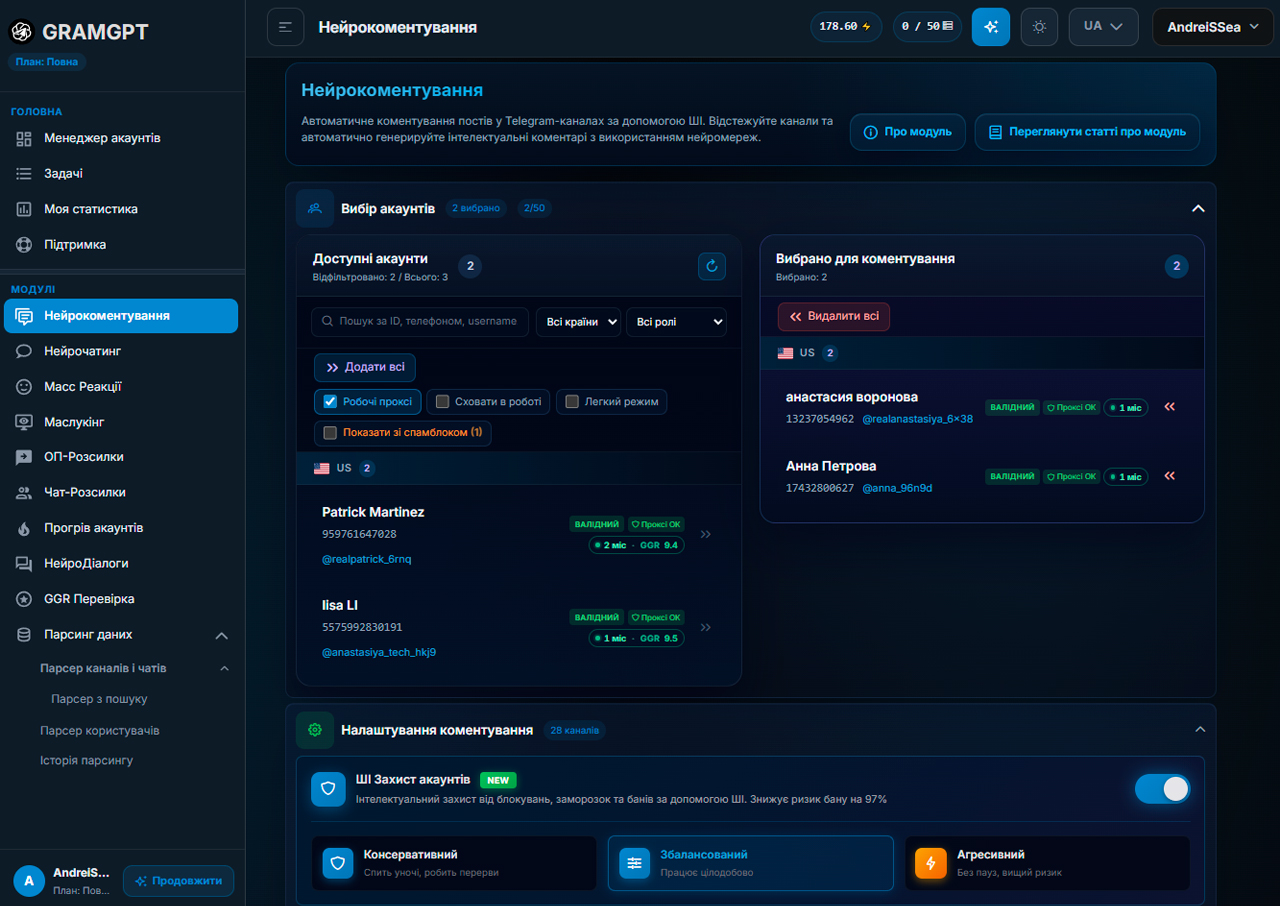Add Patrick Martinez with the double-arrow icon
The height and width of the screenshot is (906, 1280).
click(x=706, y=534)
